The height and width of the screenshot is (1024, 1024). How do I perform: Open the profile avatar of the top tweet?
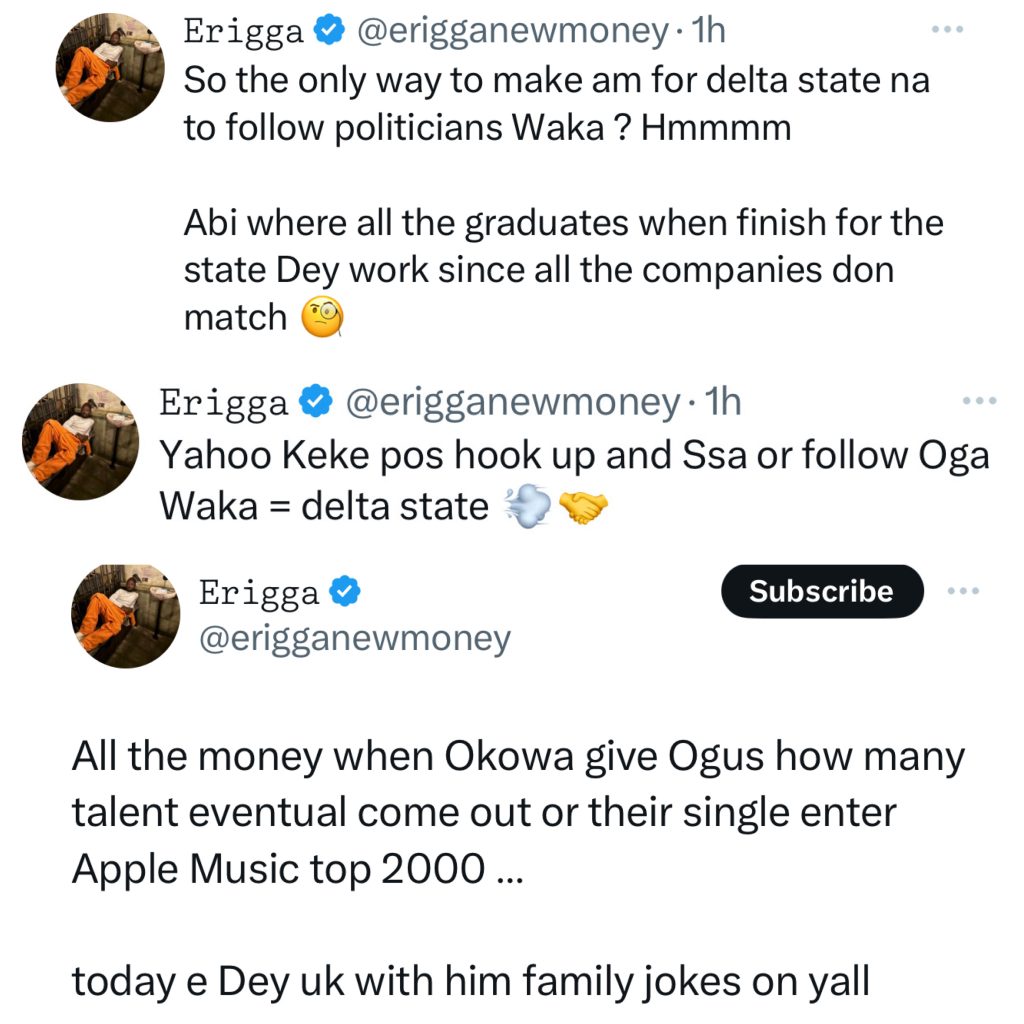[x=108, y=68]
